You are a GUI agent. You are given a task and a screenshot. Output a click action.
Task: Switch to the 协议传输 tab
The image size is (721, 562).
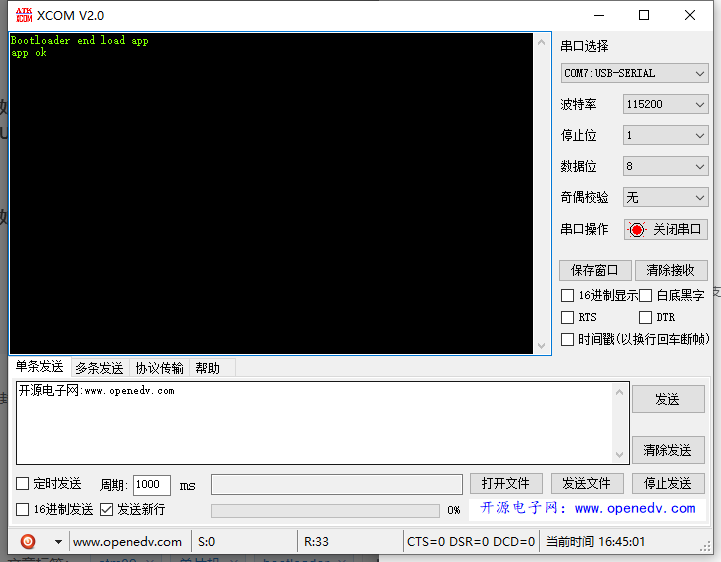pyautogui.click(x=160, y=368)
